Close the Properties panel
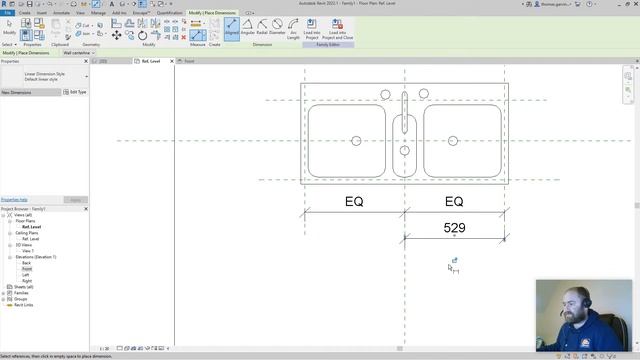 click(86, 61)
